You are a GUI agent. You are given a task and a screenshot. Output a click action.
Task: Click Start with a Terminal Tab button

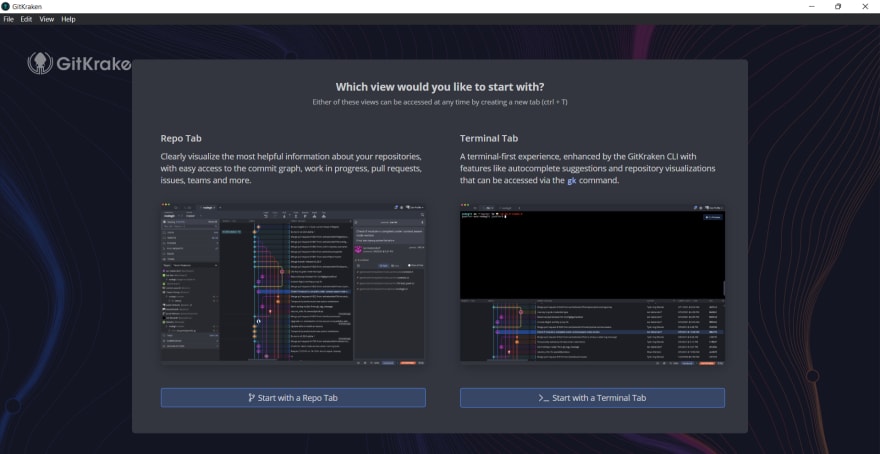pos(592,398)
